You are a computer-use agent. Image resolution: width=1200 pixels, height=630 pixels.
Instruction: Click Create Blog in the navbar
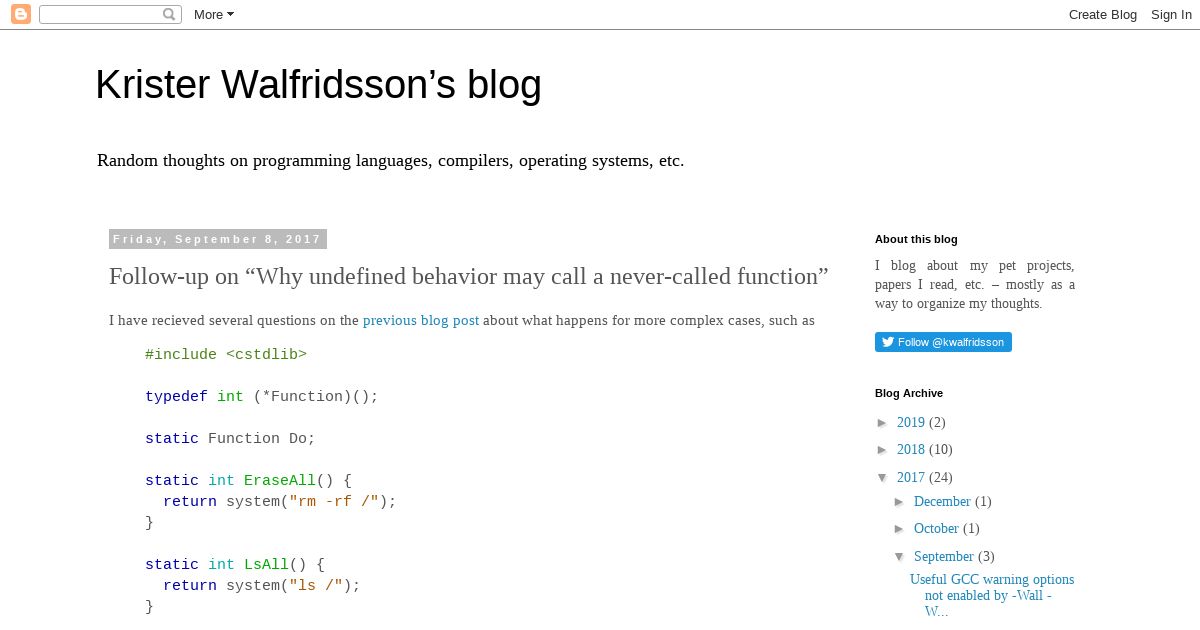pos(1103,14)
